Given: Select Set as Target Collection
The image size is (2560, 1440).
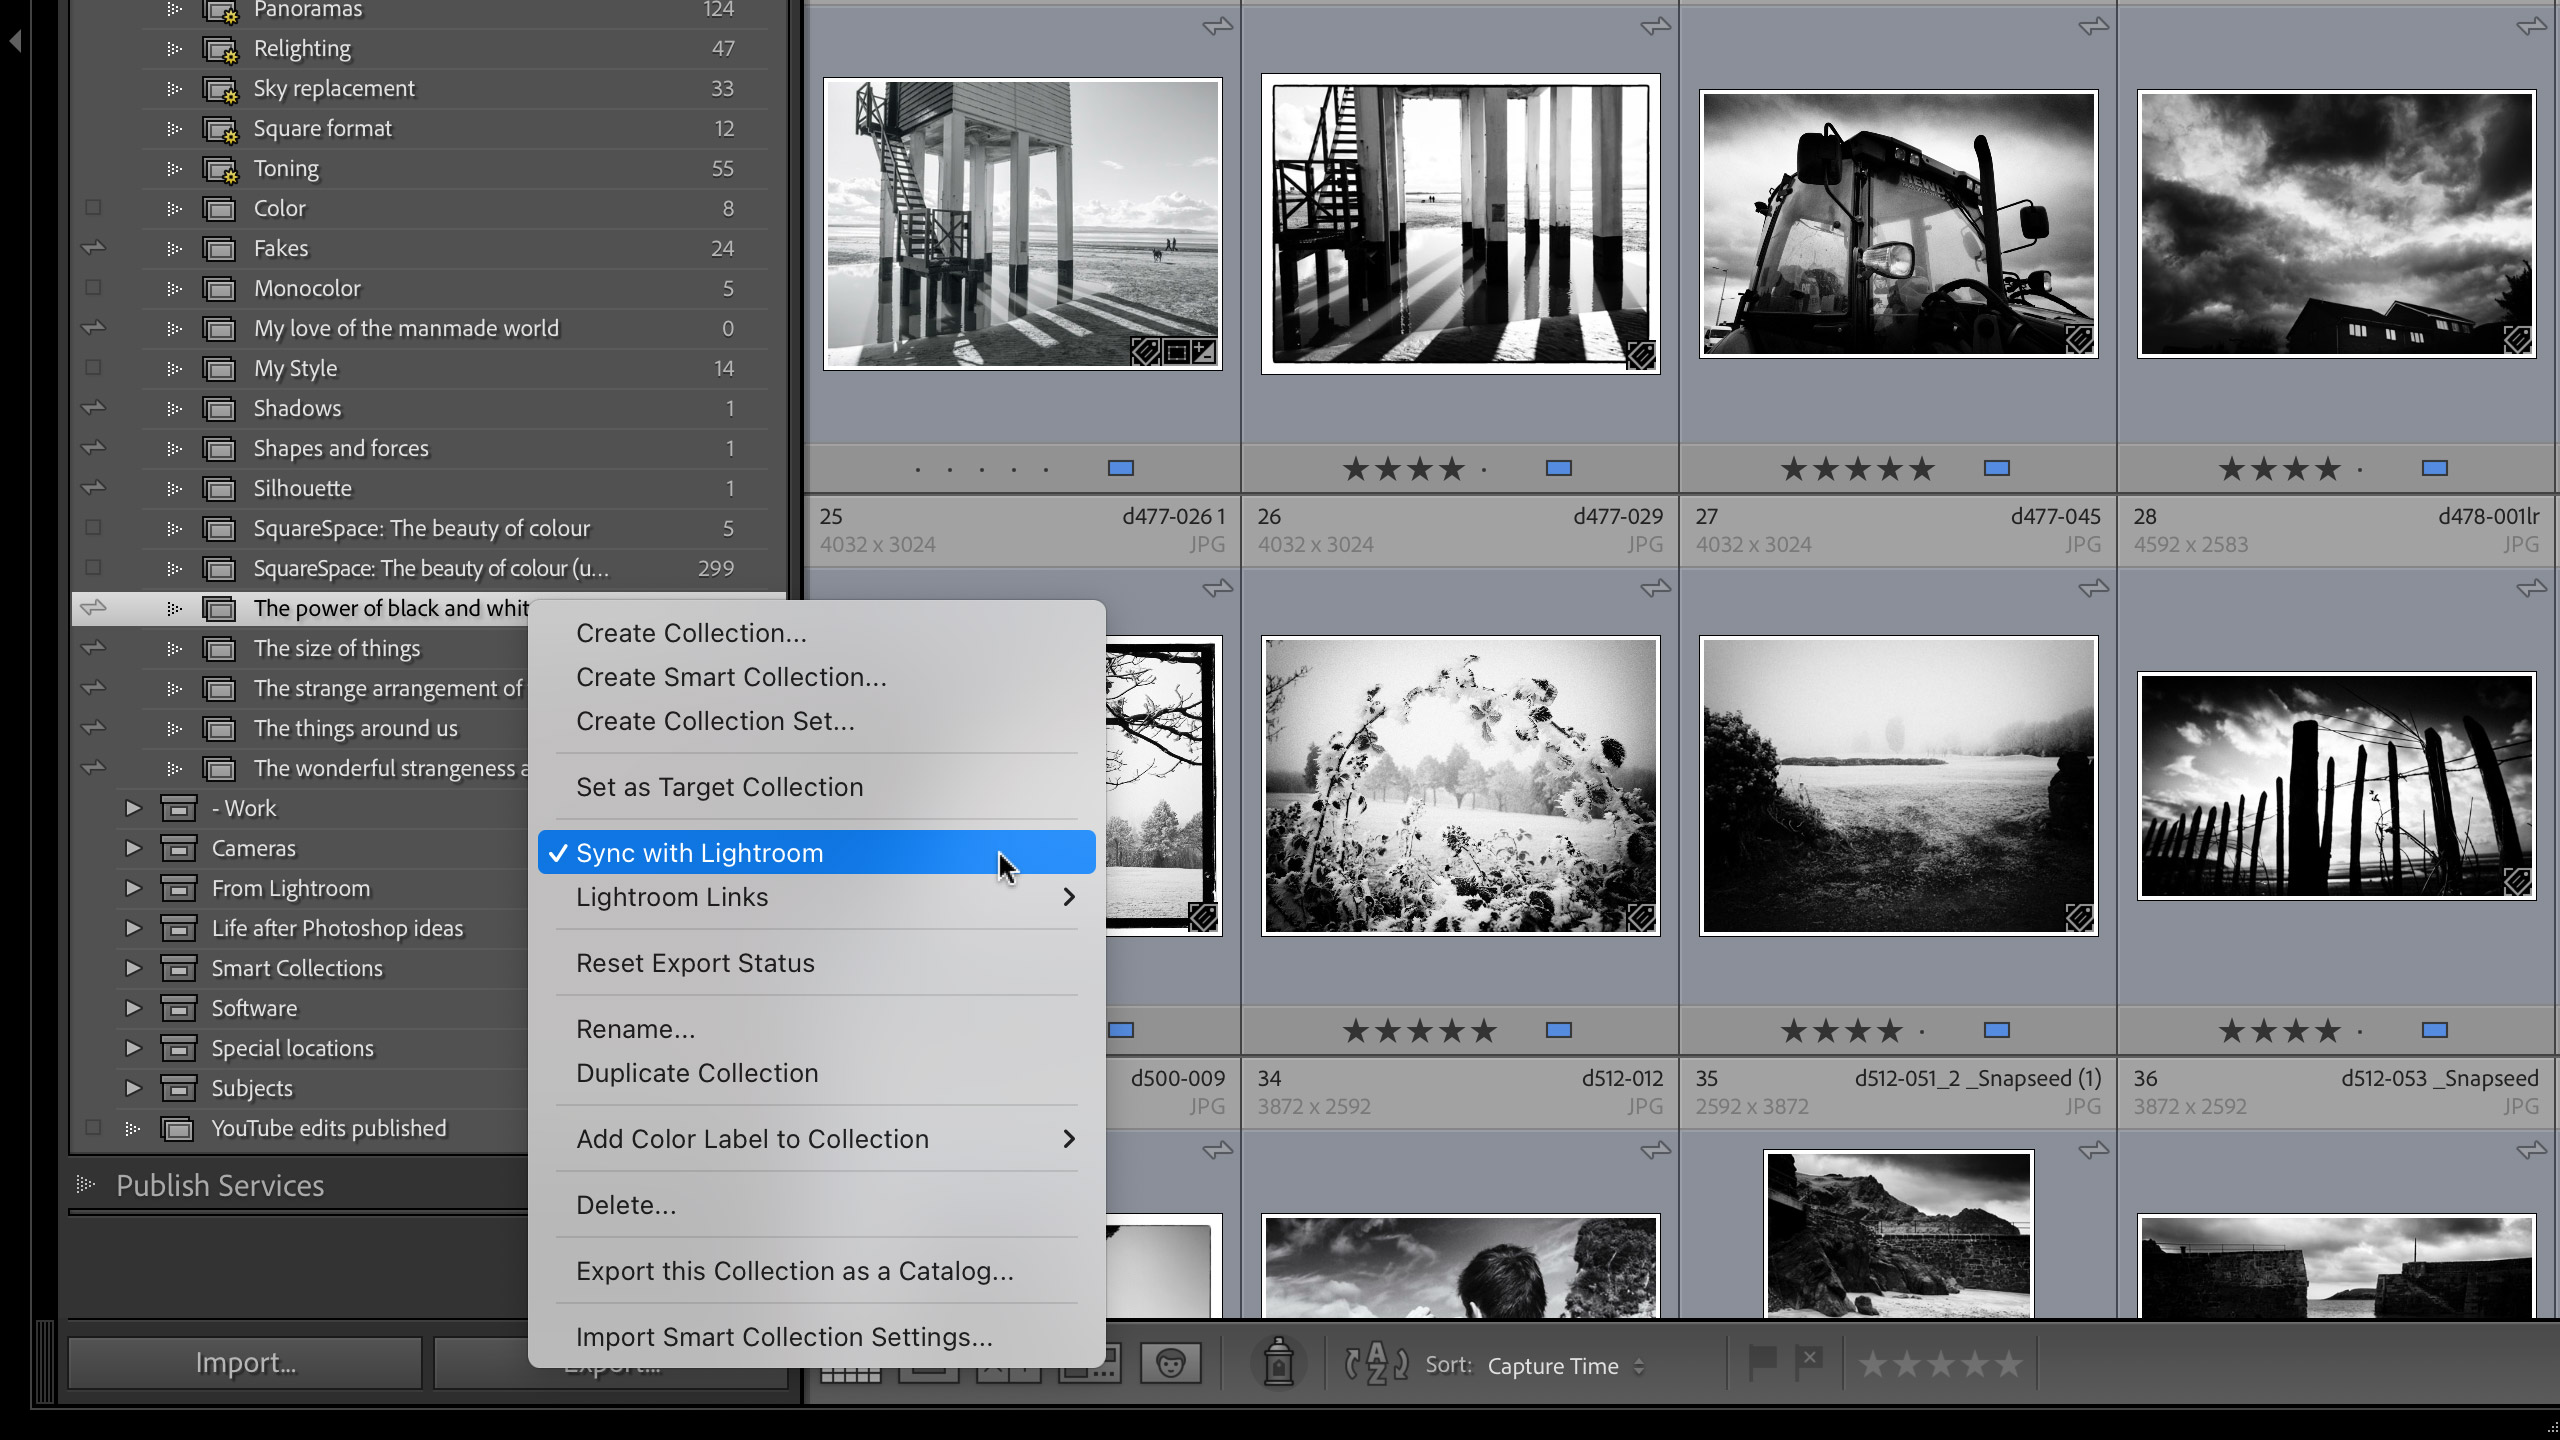Looking at the screenshot, I should pos(719,787).
